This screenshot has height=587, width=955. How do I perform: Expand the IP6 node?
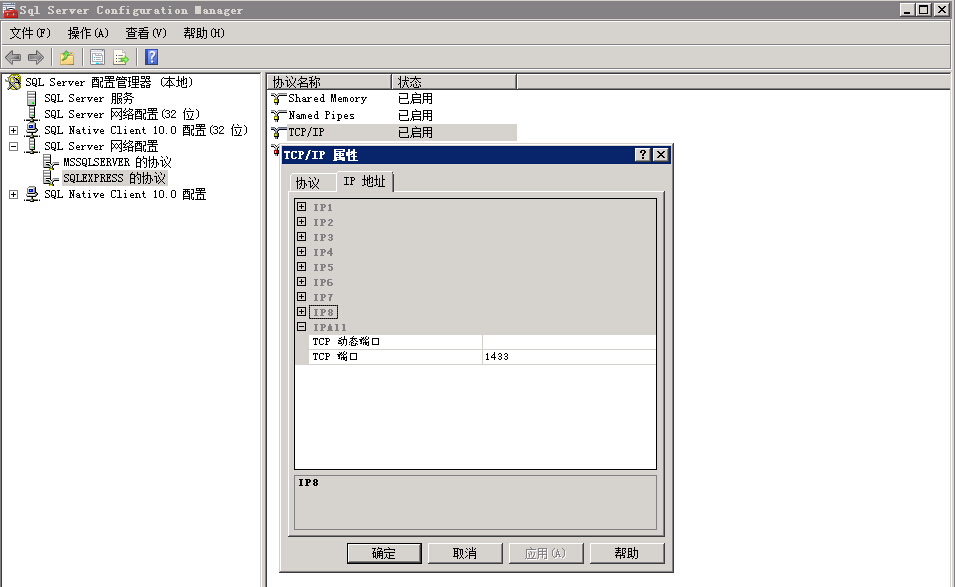(301, 281)
